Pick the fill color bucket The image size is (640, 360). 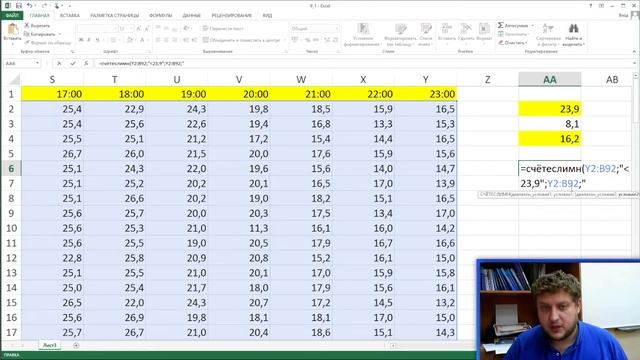(129, 40)
